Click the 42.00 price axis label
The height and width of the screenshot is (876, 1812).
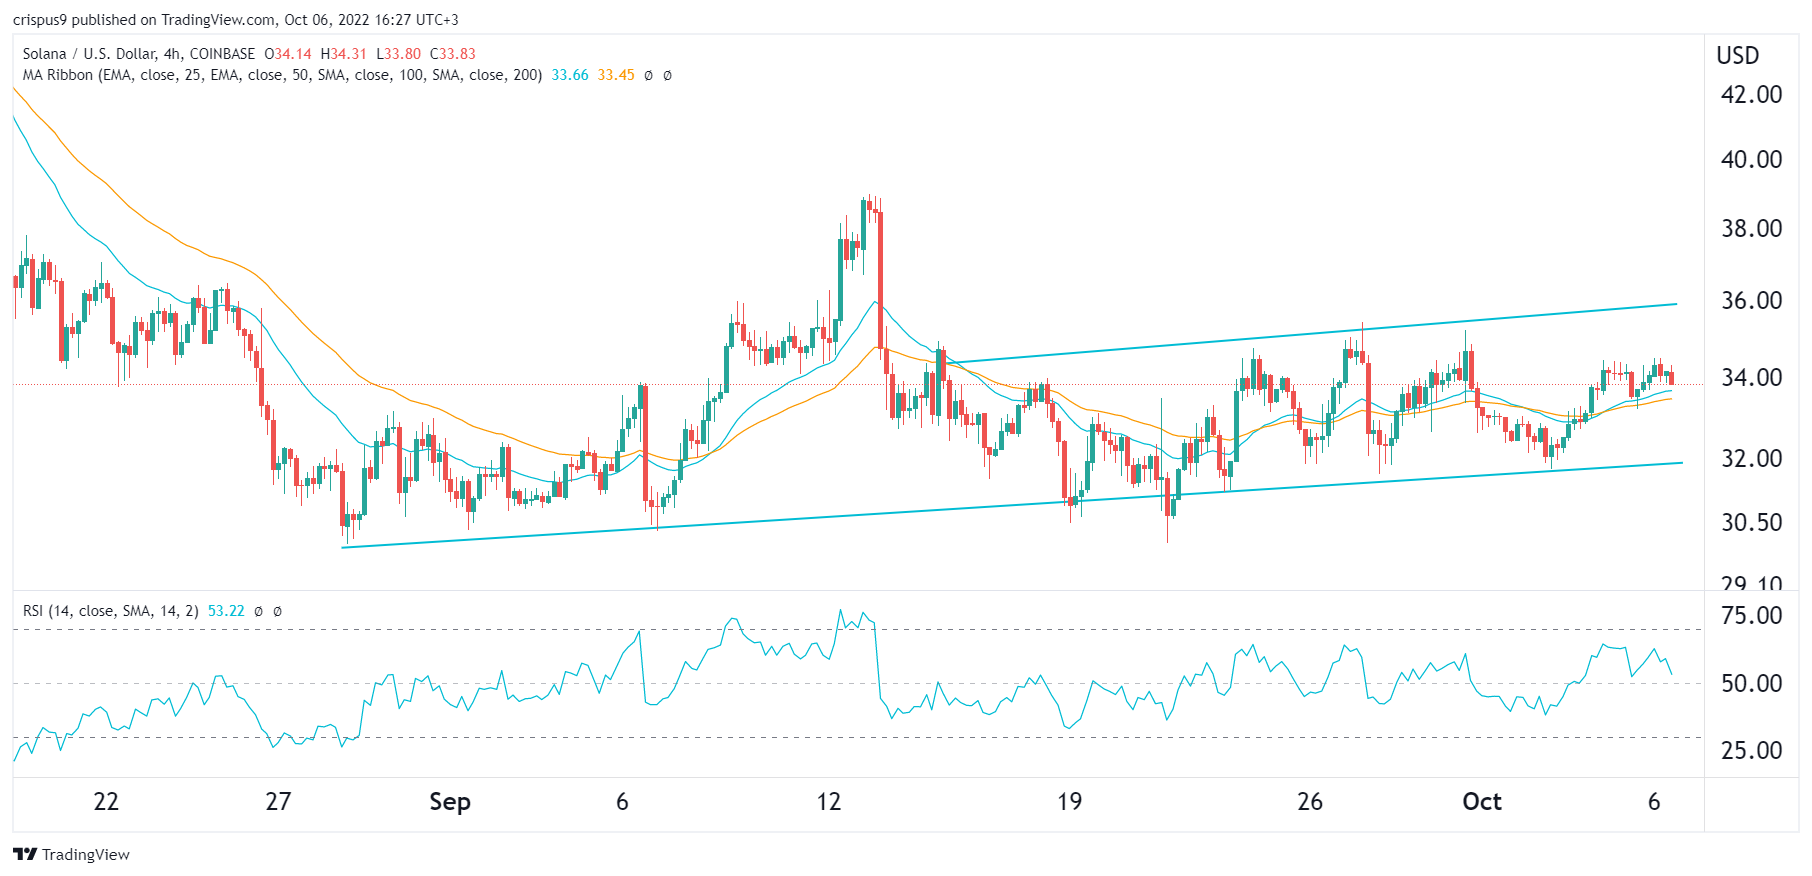pos(1751,95)
